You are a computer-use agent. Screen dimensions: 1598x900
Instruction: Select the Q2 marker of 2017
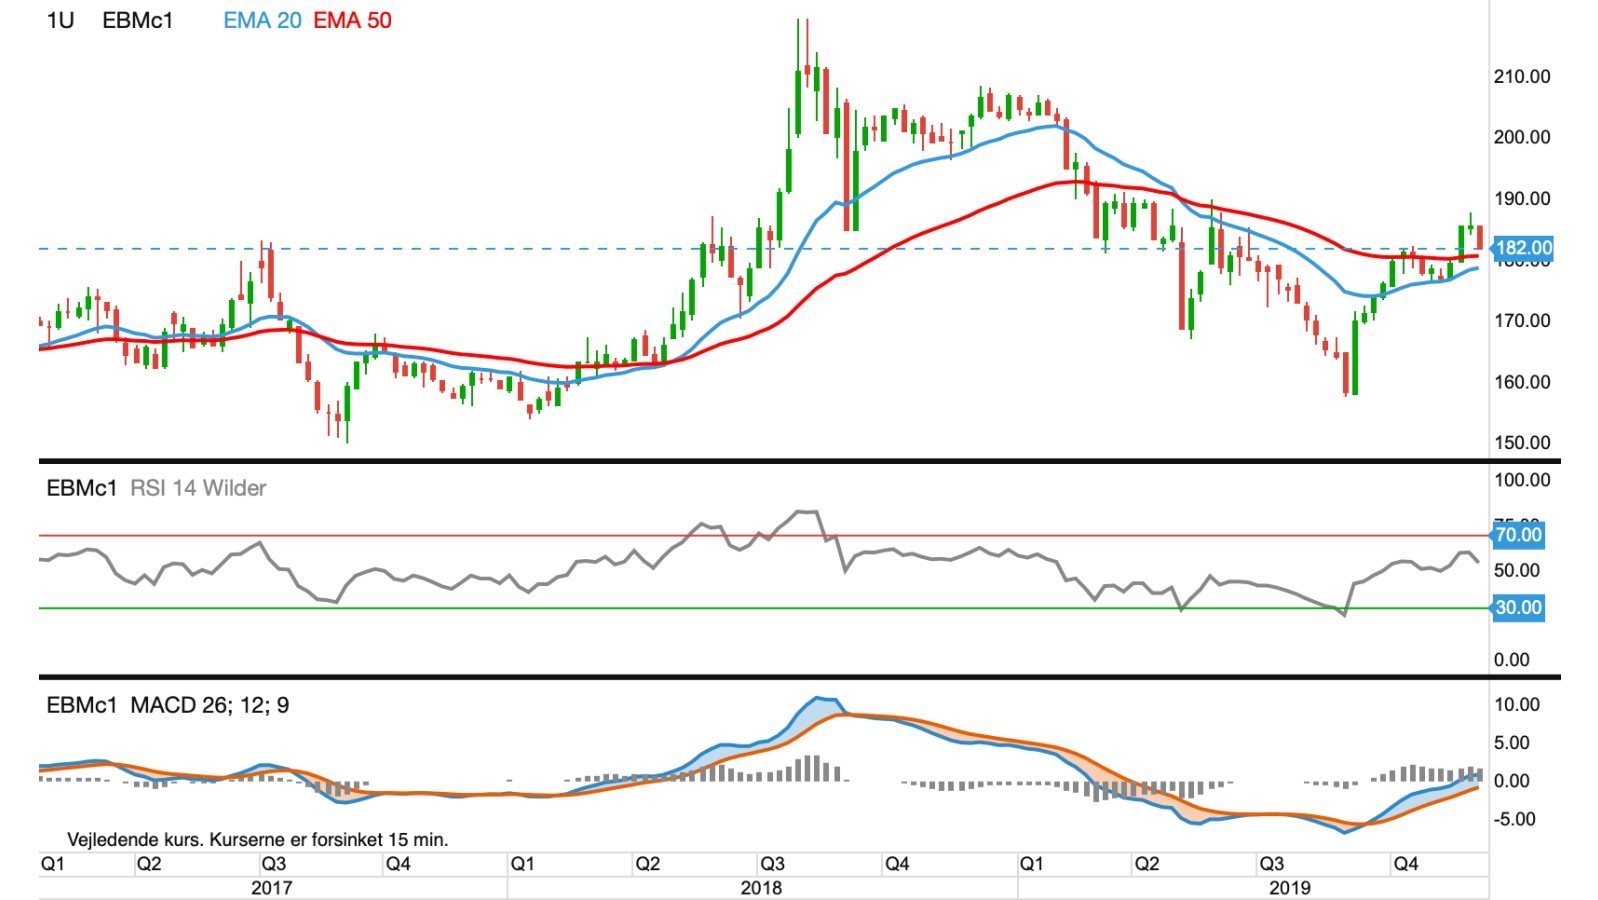click(x=149, y=863)
